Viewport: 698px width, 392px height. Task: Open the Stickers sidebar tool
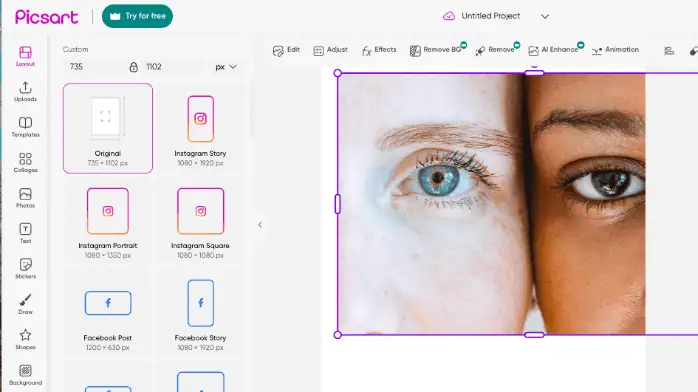point(25,269)
